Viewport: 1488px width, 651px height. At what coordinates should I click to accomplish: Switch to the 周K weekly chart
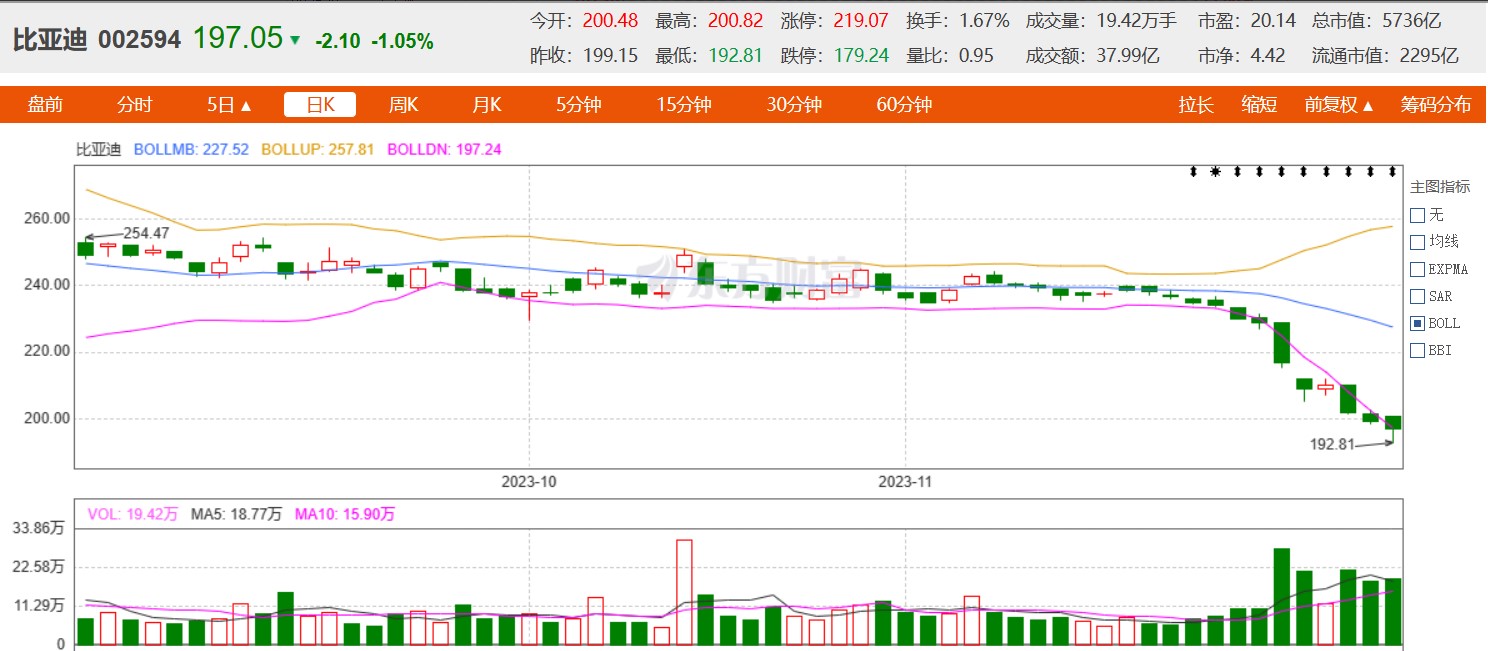[x=403, y=105]
